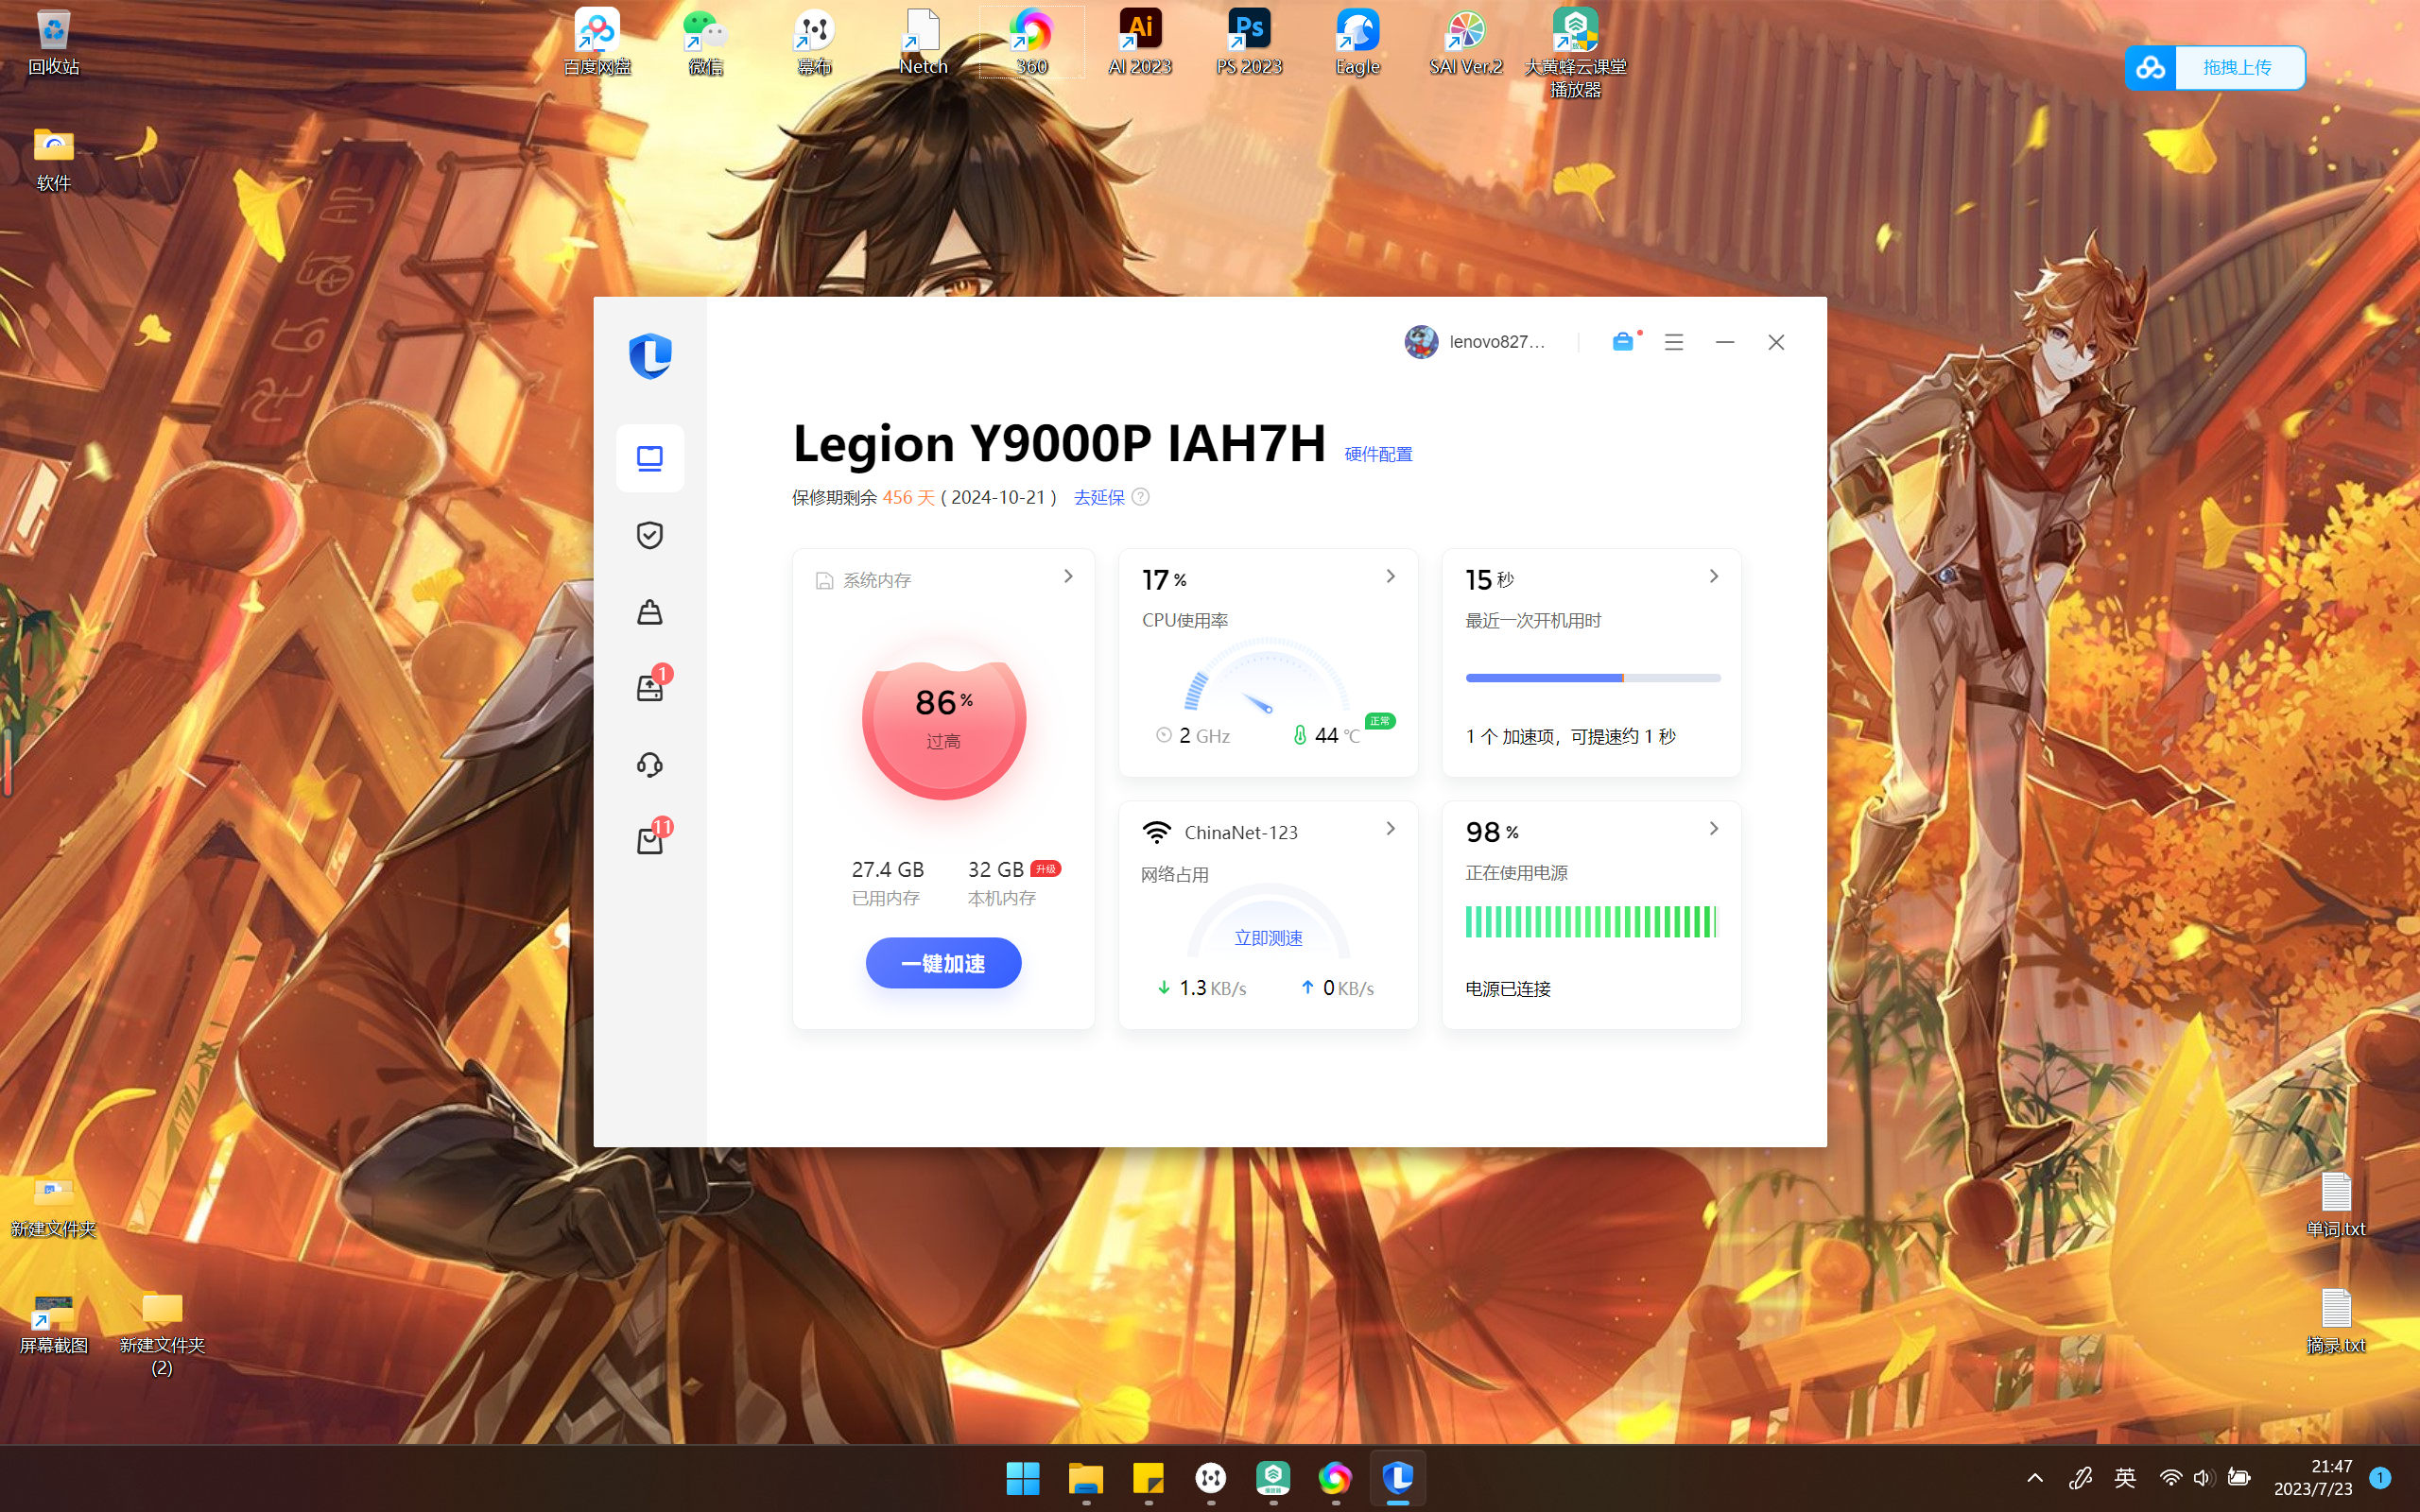Click the Lenovo PC Manager logo
The width and height of the screenshot is (2420, 1512).
click(650, 356)
